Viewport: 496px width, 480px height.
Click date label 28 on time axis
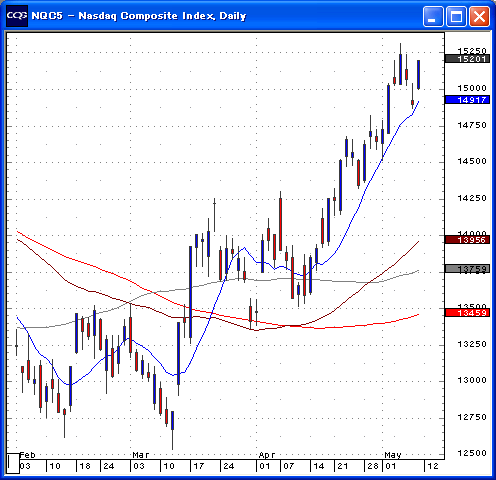tap(373, 466)
